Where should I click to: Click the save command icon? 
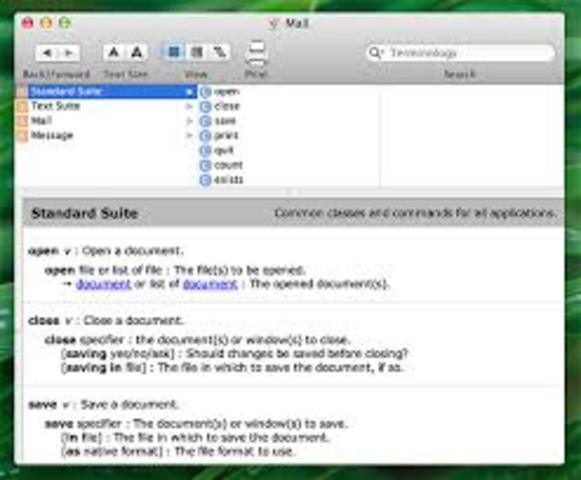click(205, 121)
